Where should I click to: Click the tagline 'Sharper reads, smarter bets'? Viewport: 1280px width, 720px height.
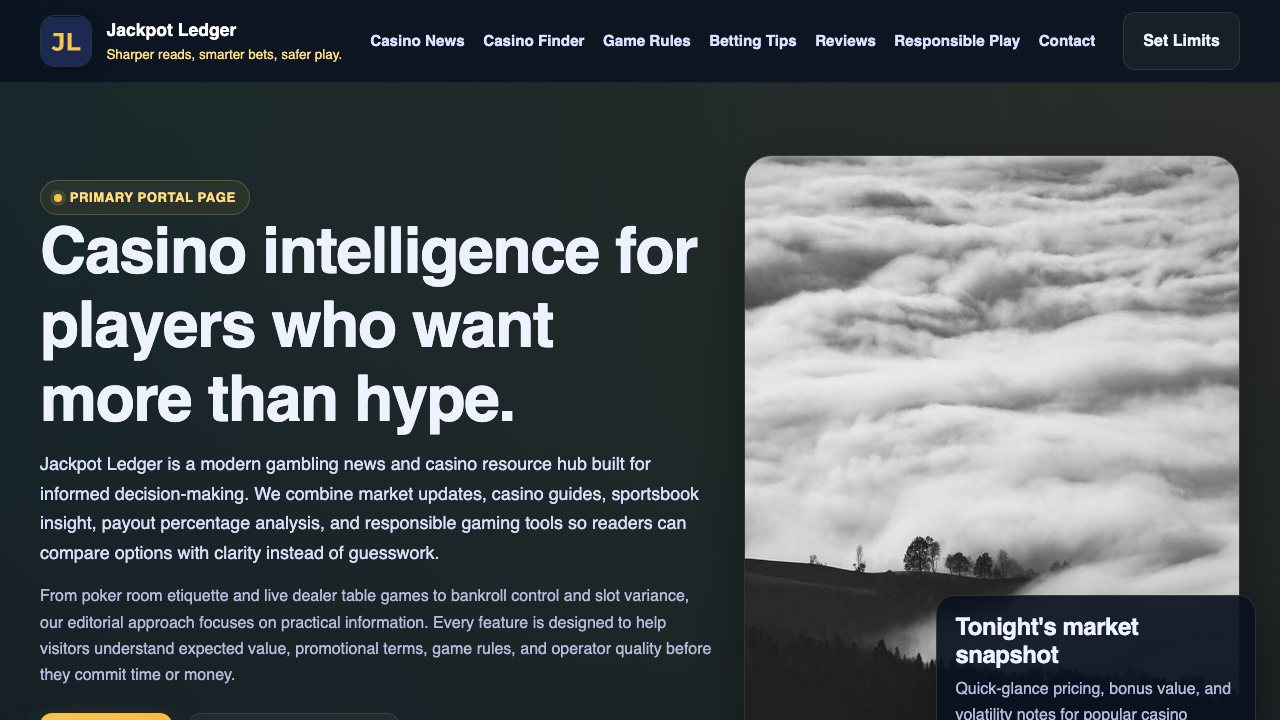click(x=224, y=55)
